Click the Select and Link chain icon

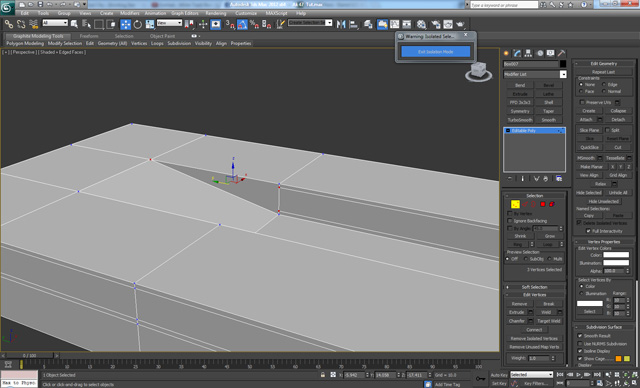point(9,24)
